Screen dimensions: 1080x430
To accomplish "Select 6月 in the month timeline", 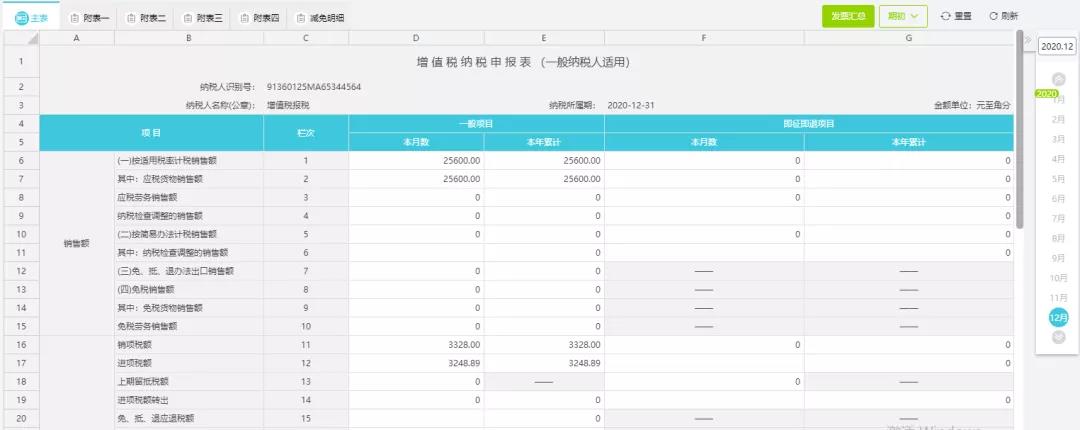I will (1058, 199).
